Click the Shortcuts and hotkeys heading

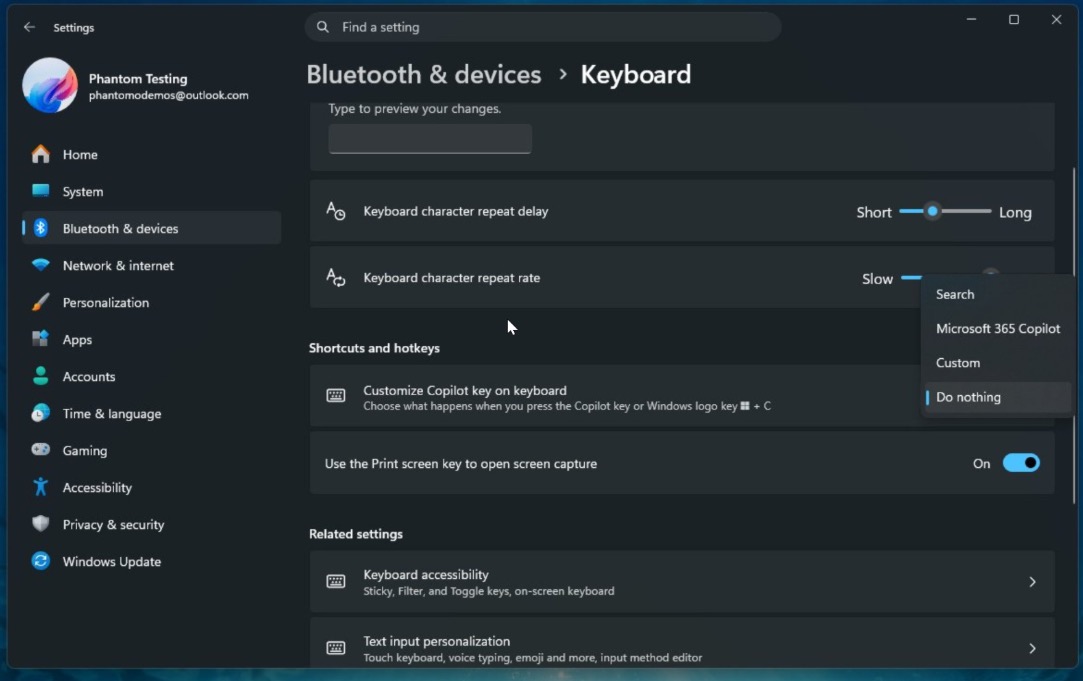coord(374,348)
